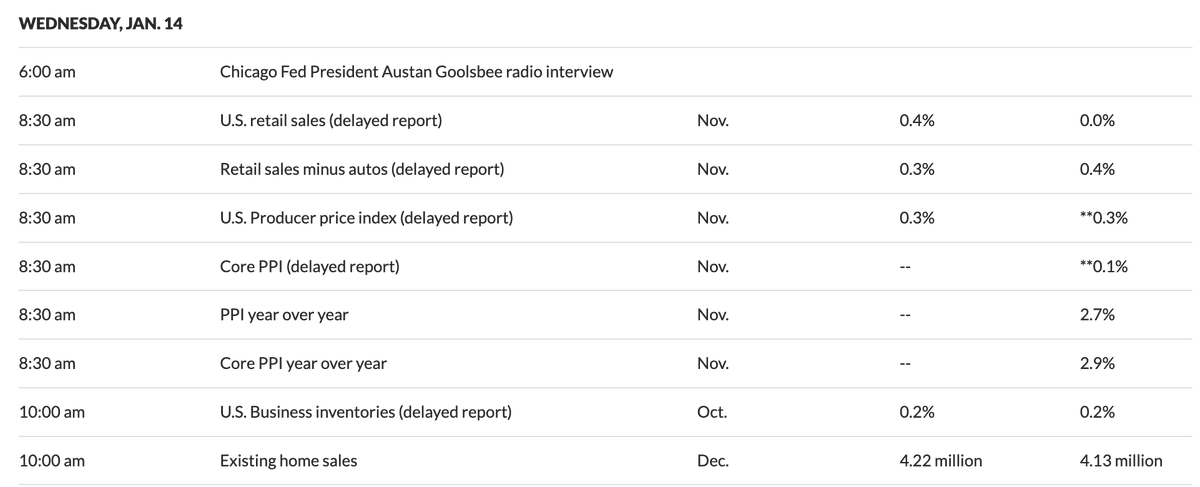1200x487 pixels.
Task: Select U.S. retail sales (delayed report) row
Action: [x=330, y=121]
